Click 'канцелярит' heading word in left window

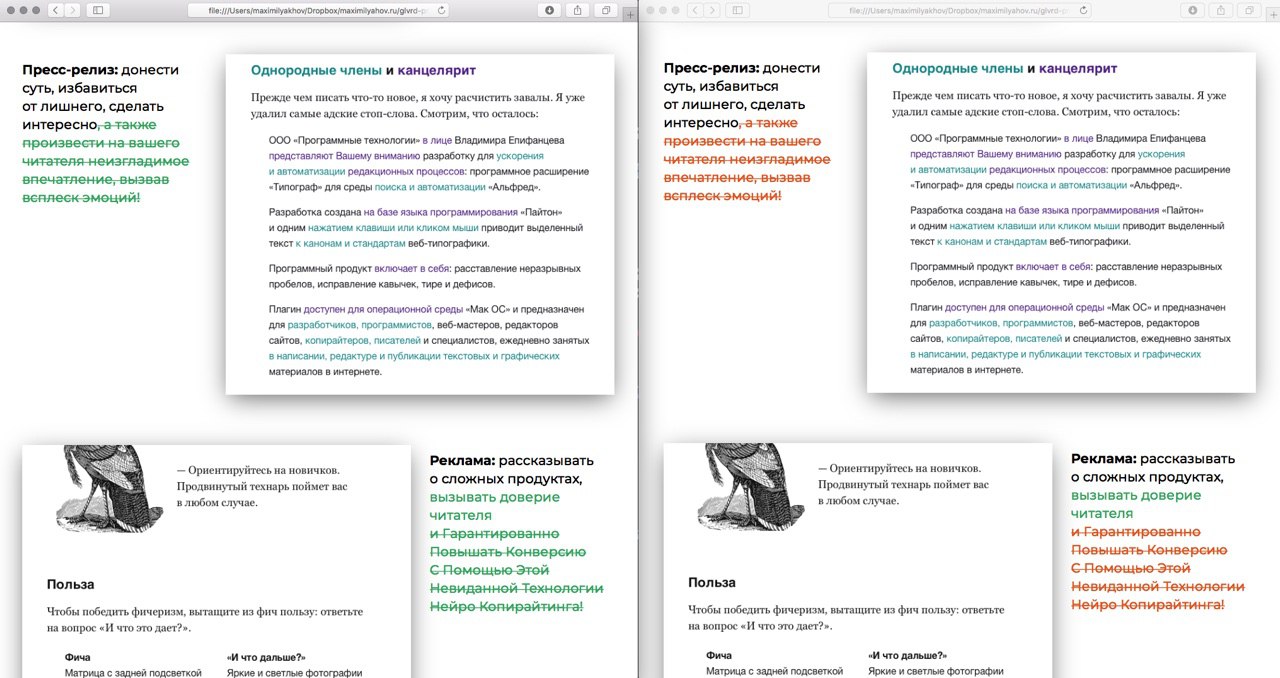(437, 70)
